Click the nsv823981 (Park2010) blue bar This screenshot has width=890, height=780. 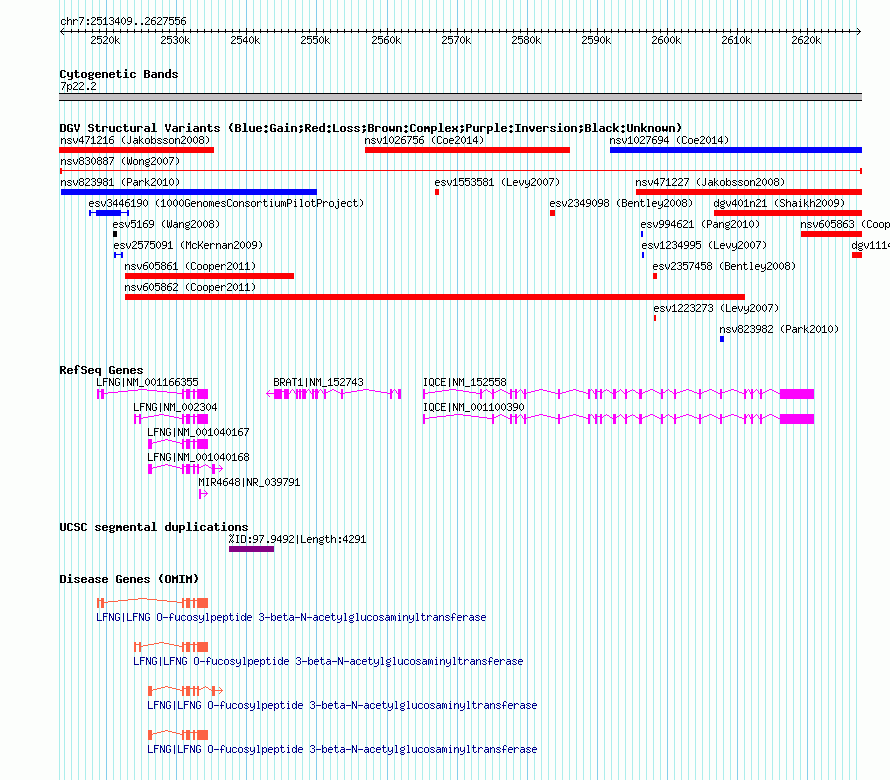point(188,192)
